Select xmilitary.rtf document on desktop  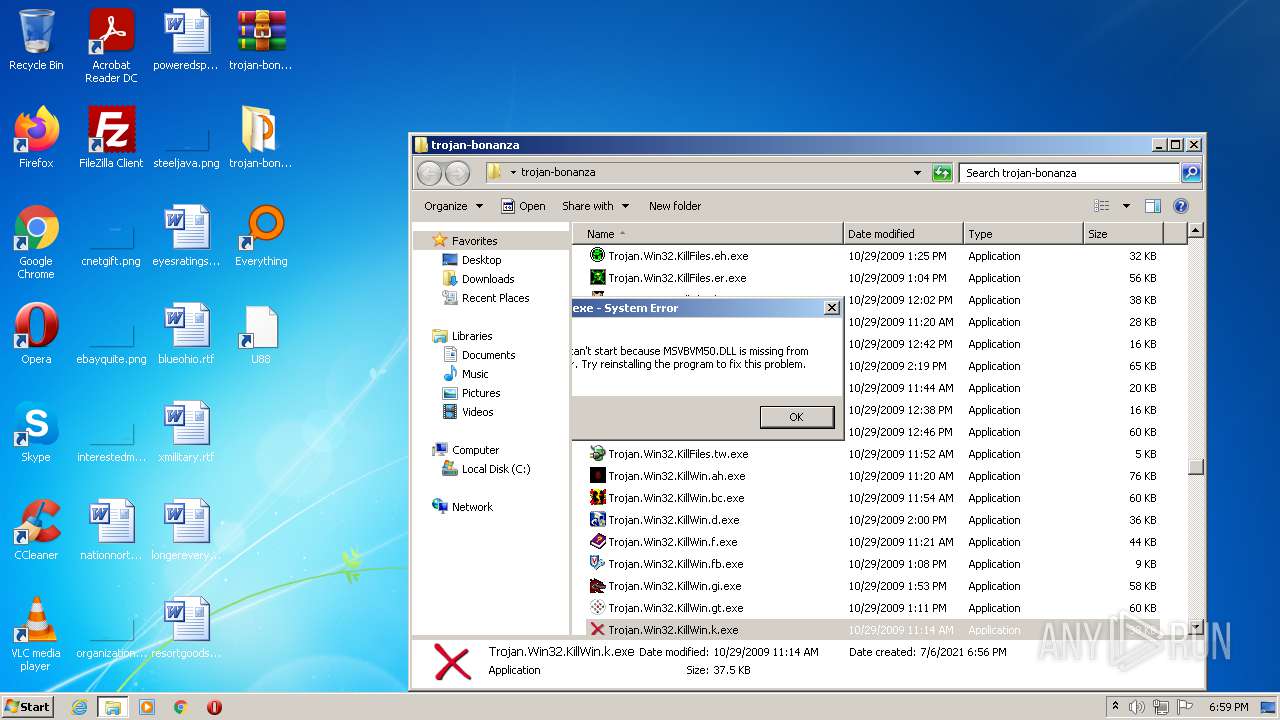[186, 432]
